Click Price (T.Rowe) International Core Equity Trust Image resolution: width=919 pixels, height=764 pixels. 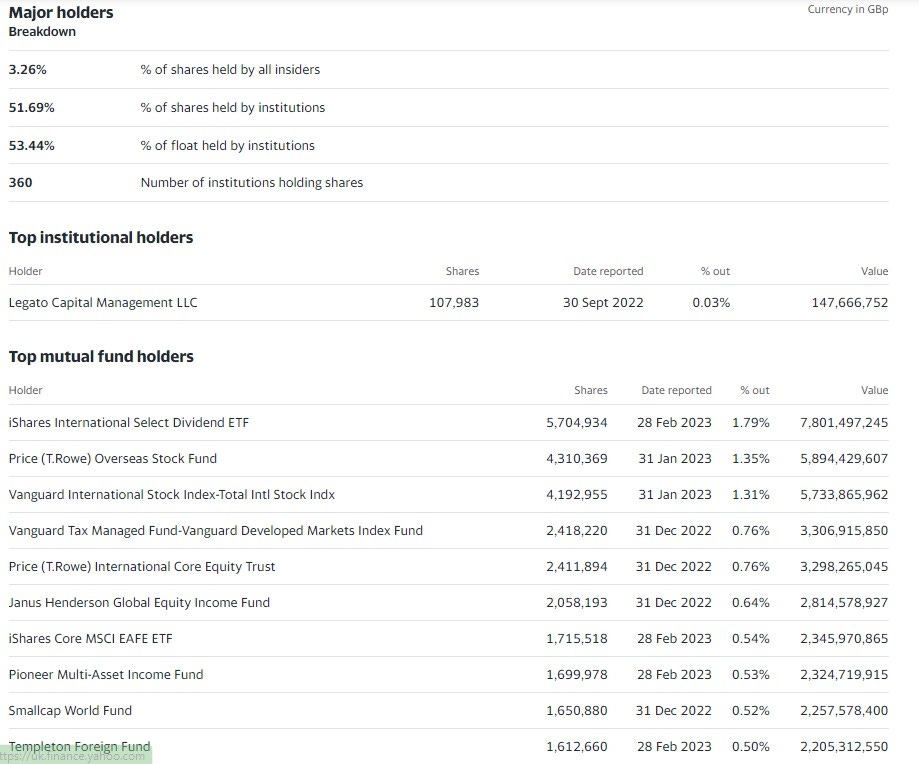[142, 567]
